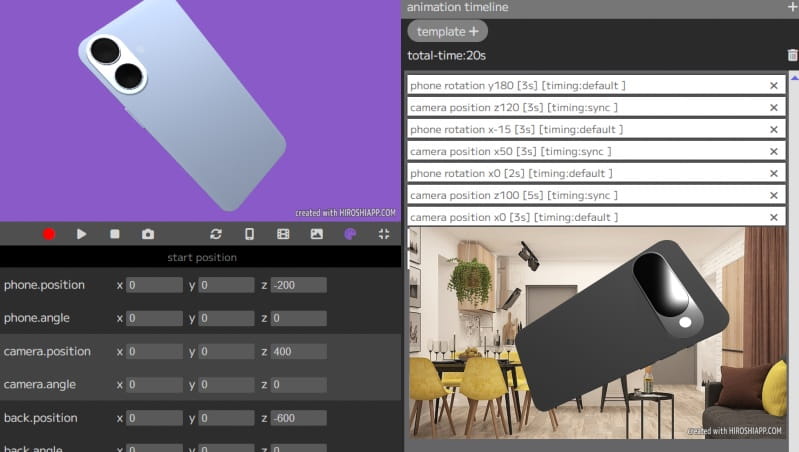Expand the animation timeline with plus icon
This screenshot has width=799, height=452.
click(x=792, y=7)
